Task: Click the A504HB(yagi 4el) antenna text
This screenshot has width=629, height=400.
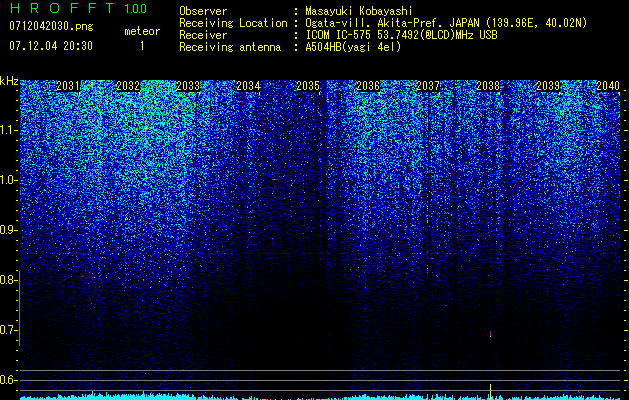Action: pyautogui.click(x=353, y=47)
